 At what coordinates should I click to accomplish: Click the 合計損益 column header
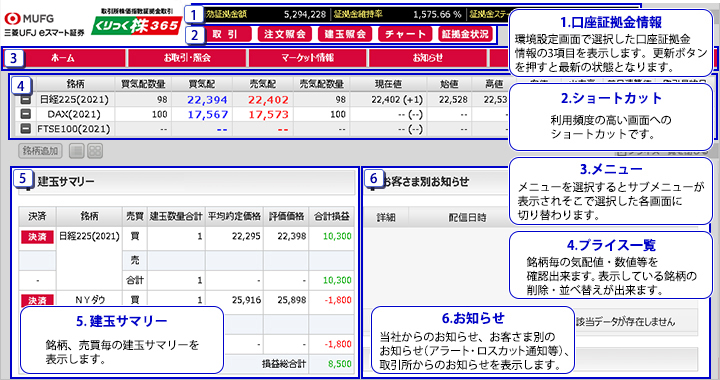[x=332, y=216]
